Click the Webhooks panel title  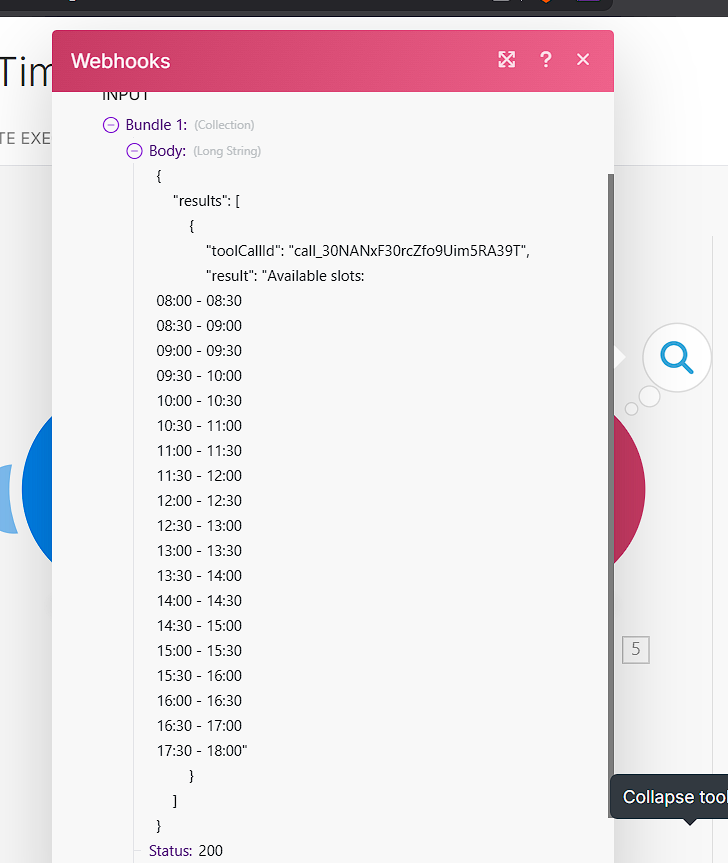click(121, 61)
